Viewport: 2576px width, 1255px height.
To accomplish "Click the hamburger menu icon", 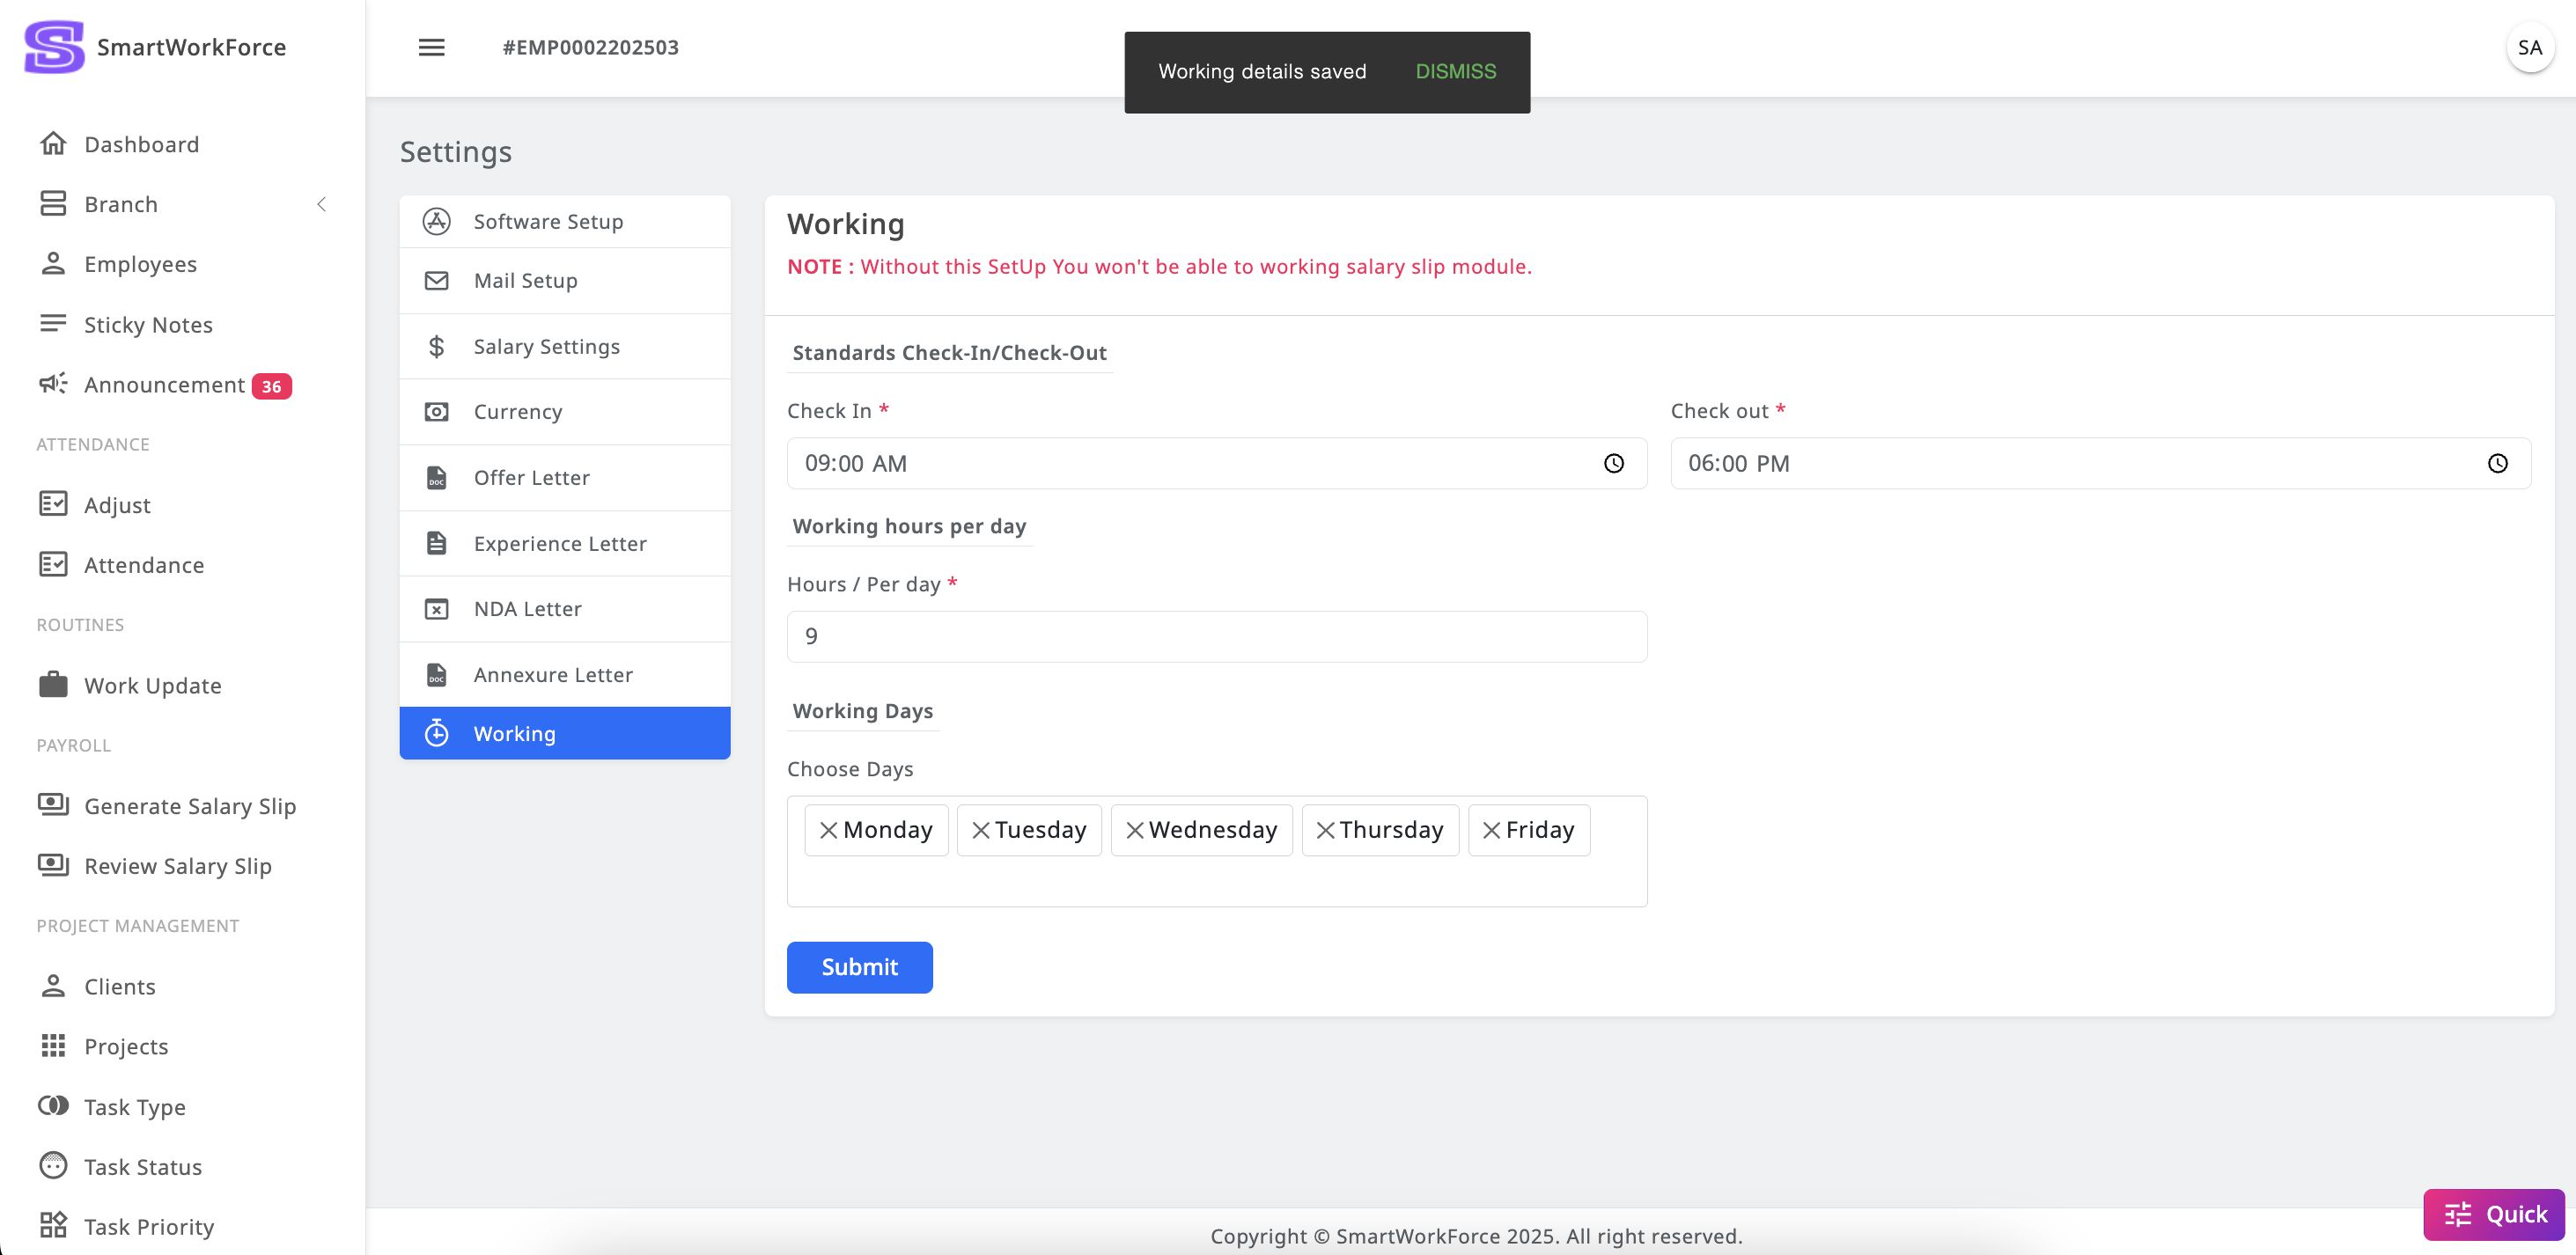I will pos(431,47).
